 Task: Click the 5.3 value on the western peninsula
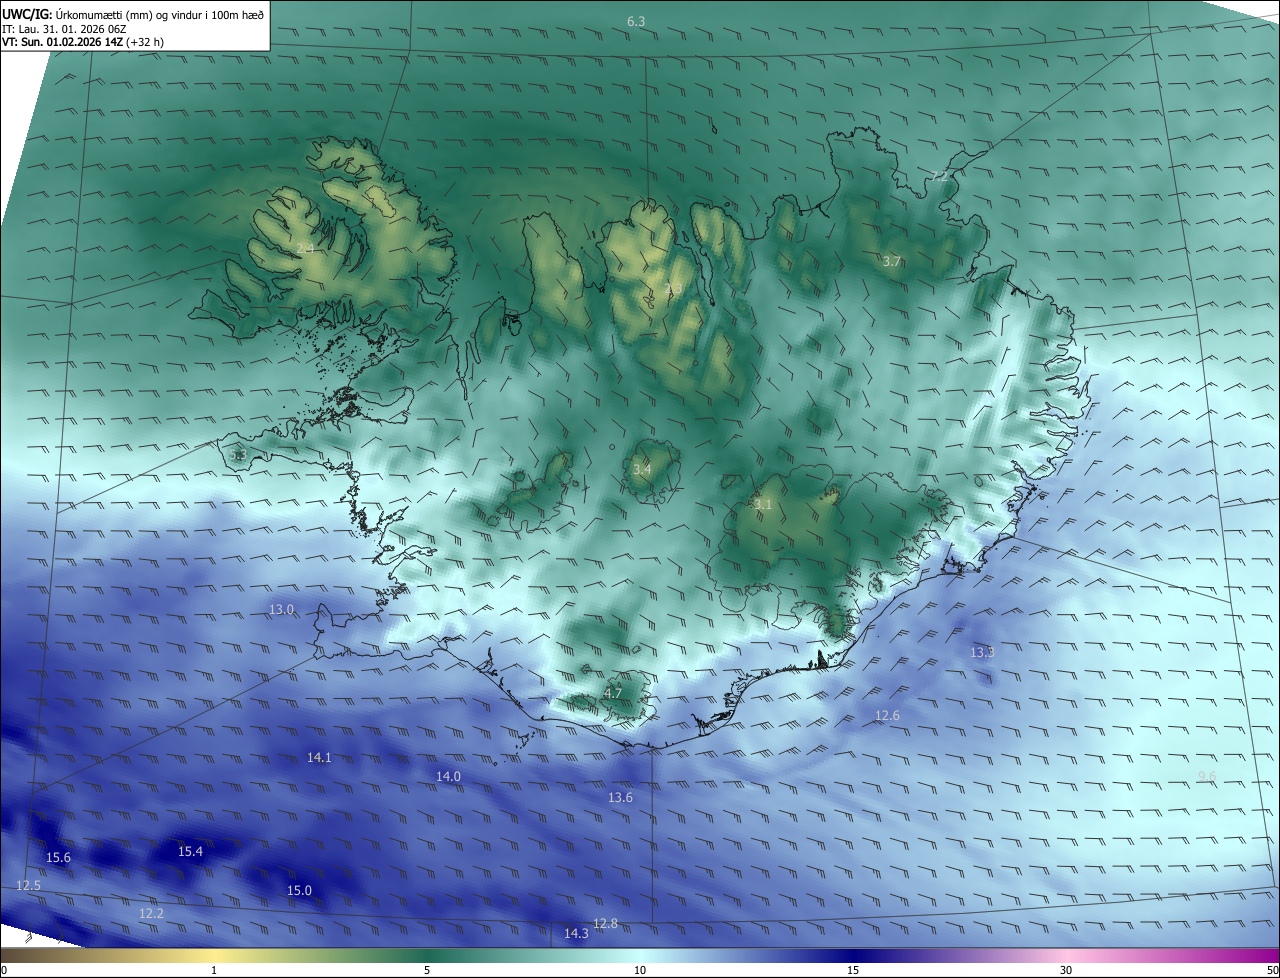point(238,455)
